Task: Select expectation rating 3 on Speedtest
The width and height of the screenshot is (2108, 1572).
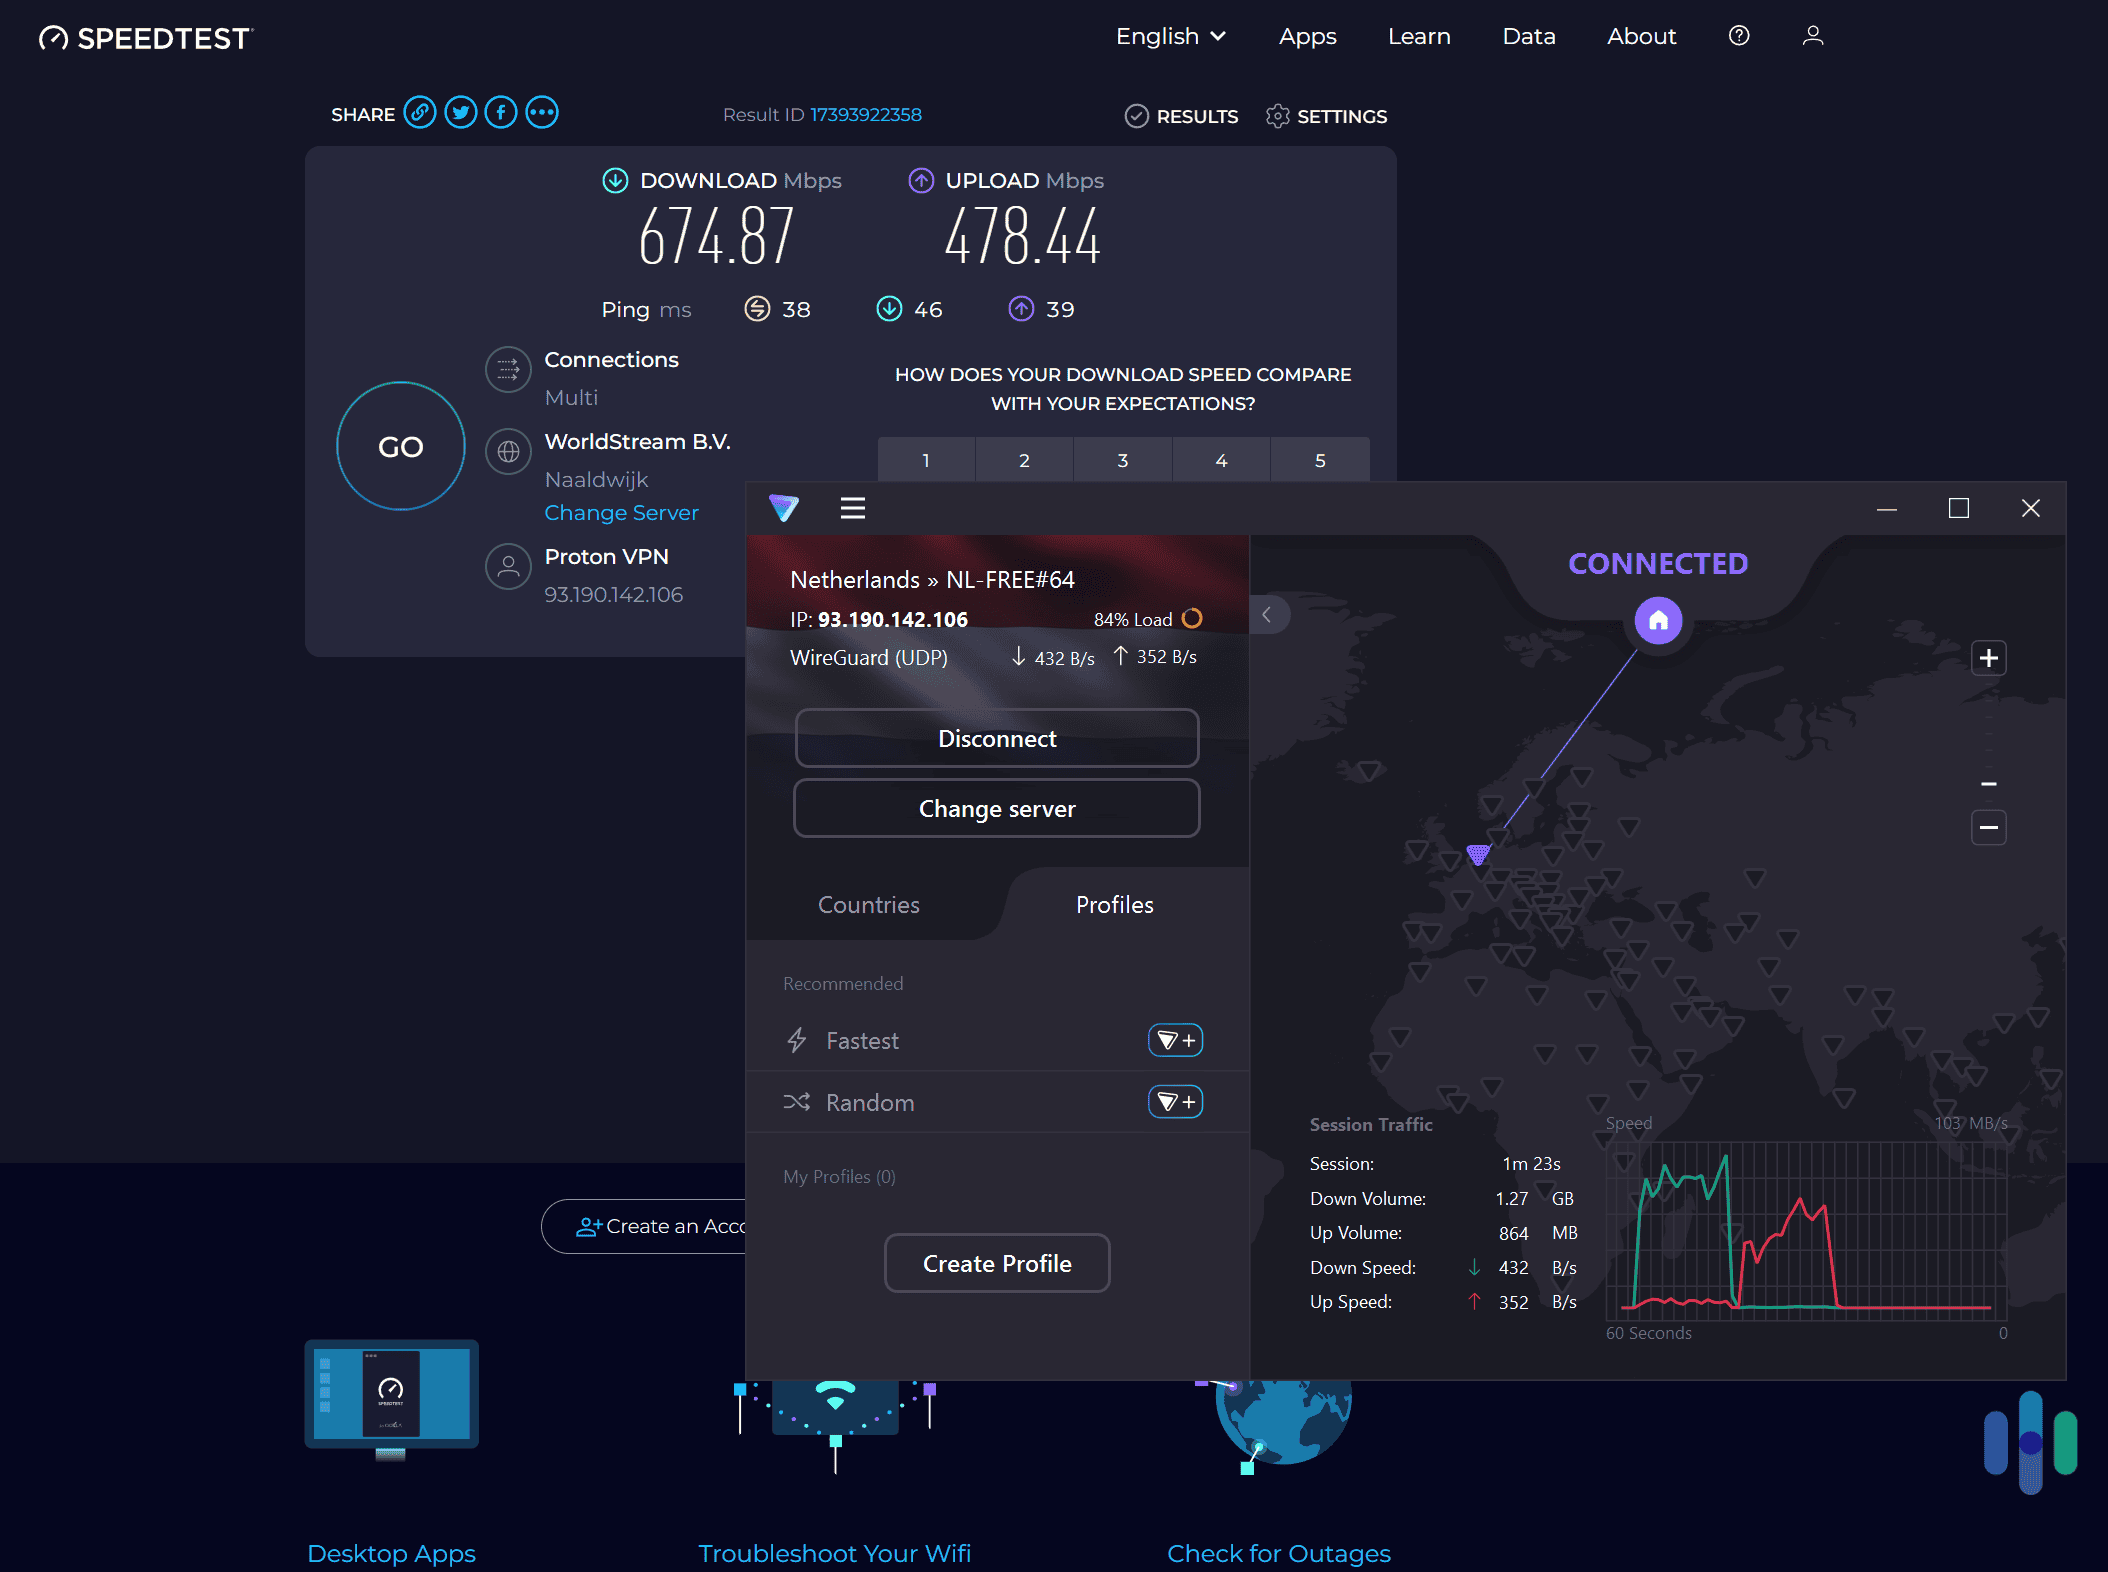Action: [1123, 459]
